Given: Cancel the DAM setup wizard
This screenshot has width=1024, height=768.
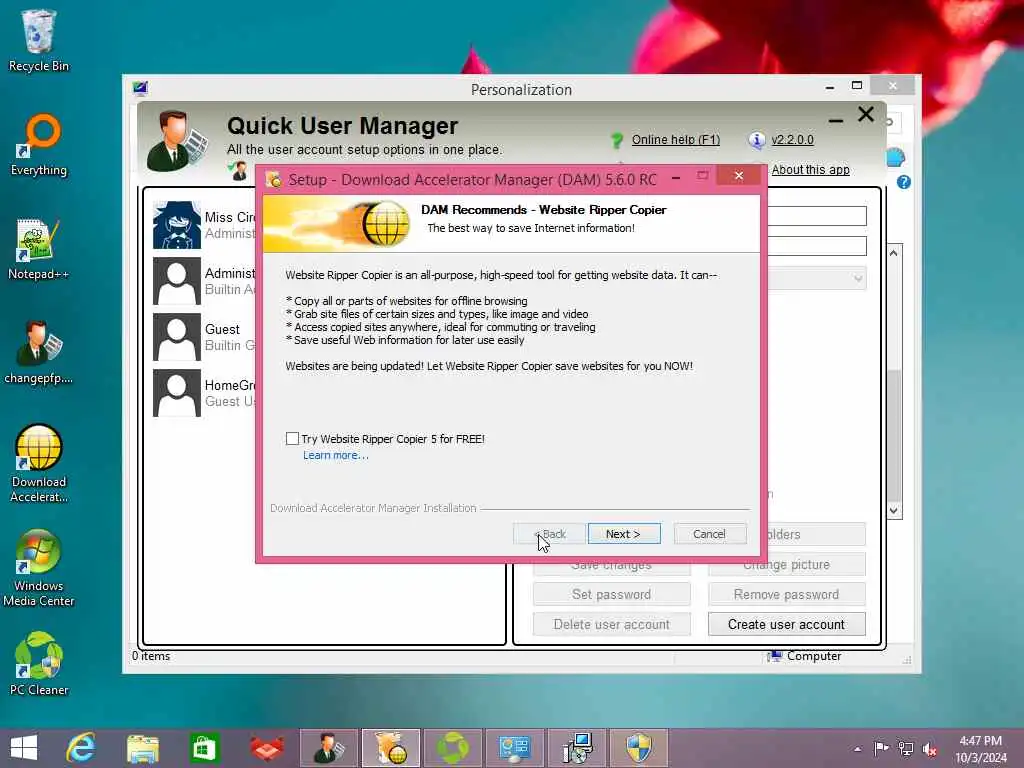Looking at the screenshot, I should pyautogui.click(x=709, y=534).
